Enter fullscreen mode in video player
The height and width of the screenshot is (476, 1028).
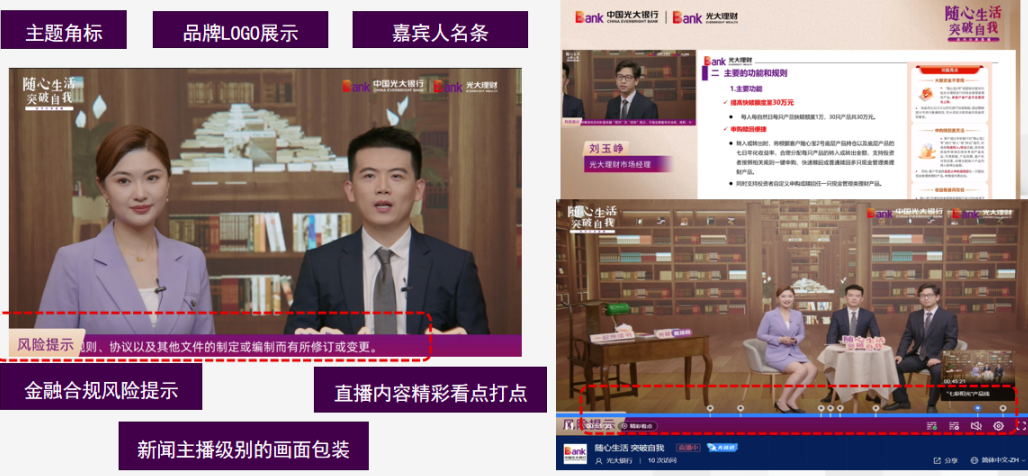[1020, 426]
